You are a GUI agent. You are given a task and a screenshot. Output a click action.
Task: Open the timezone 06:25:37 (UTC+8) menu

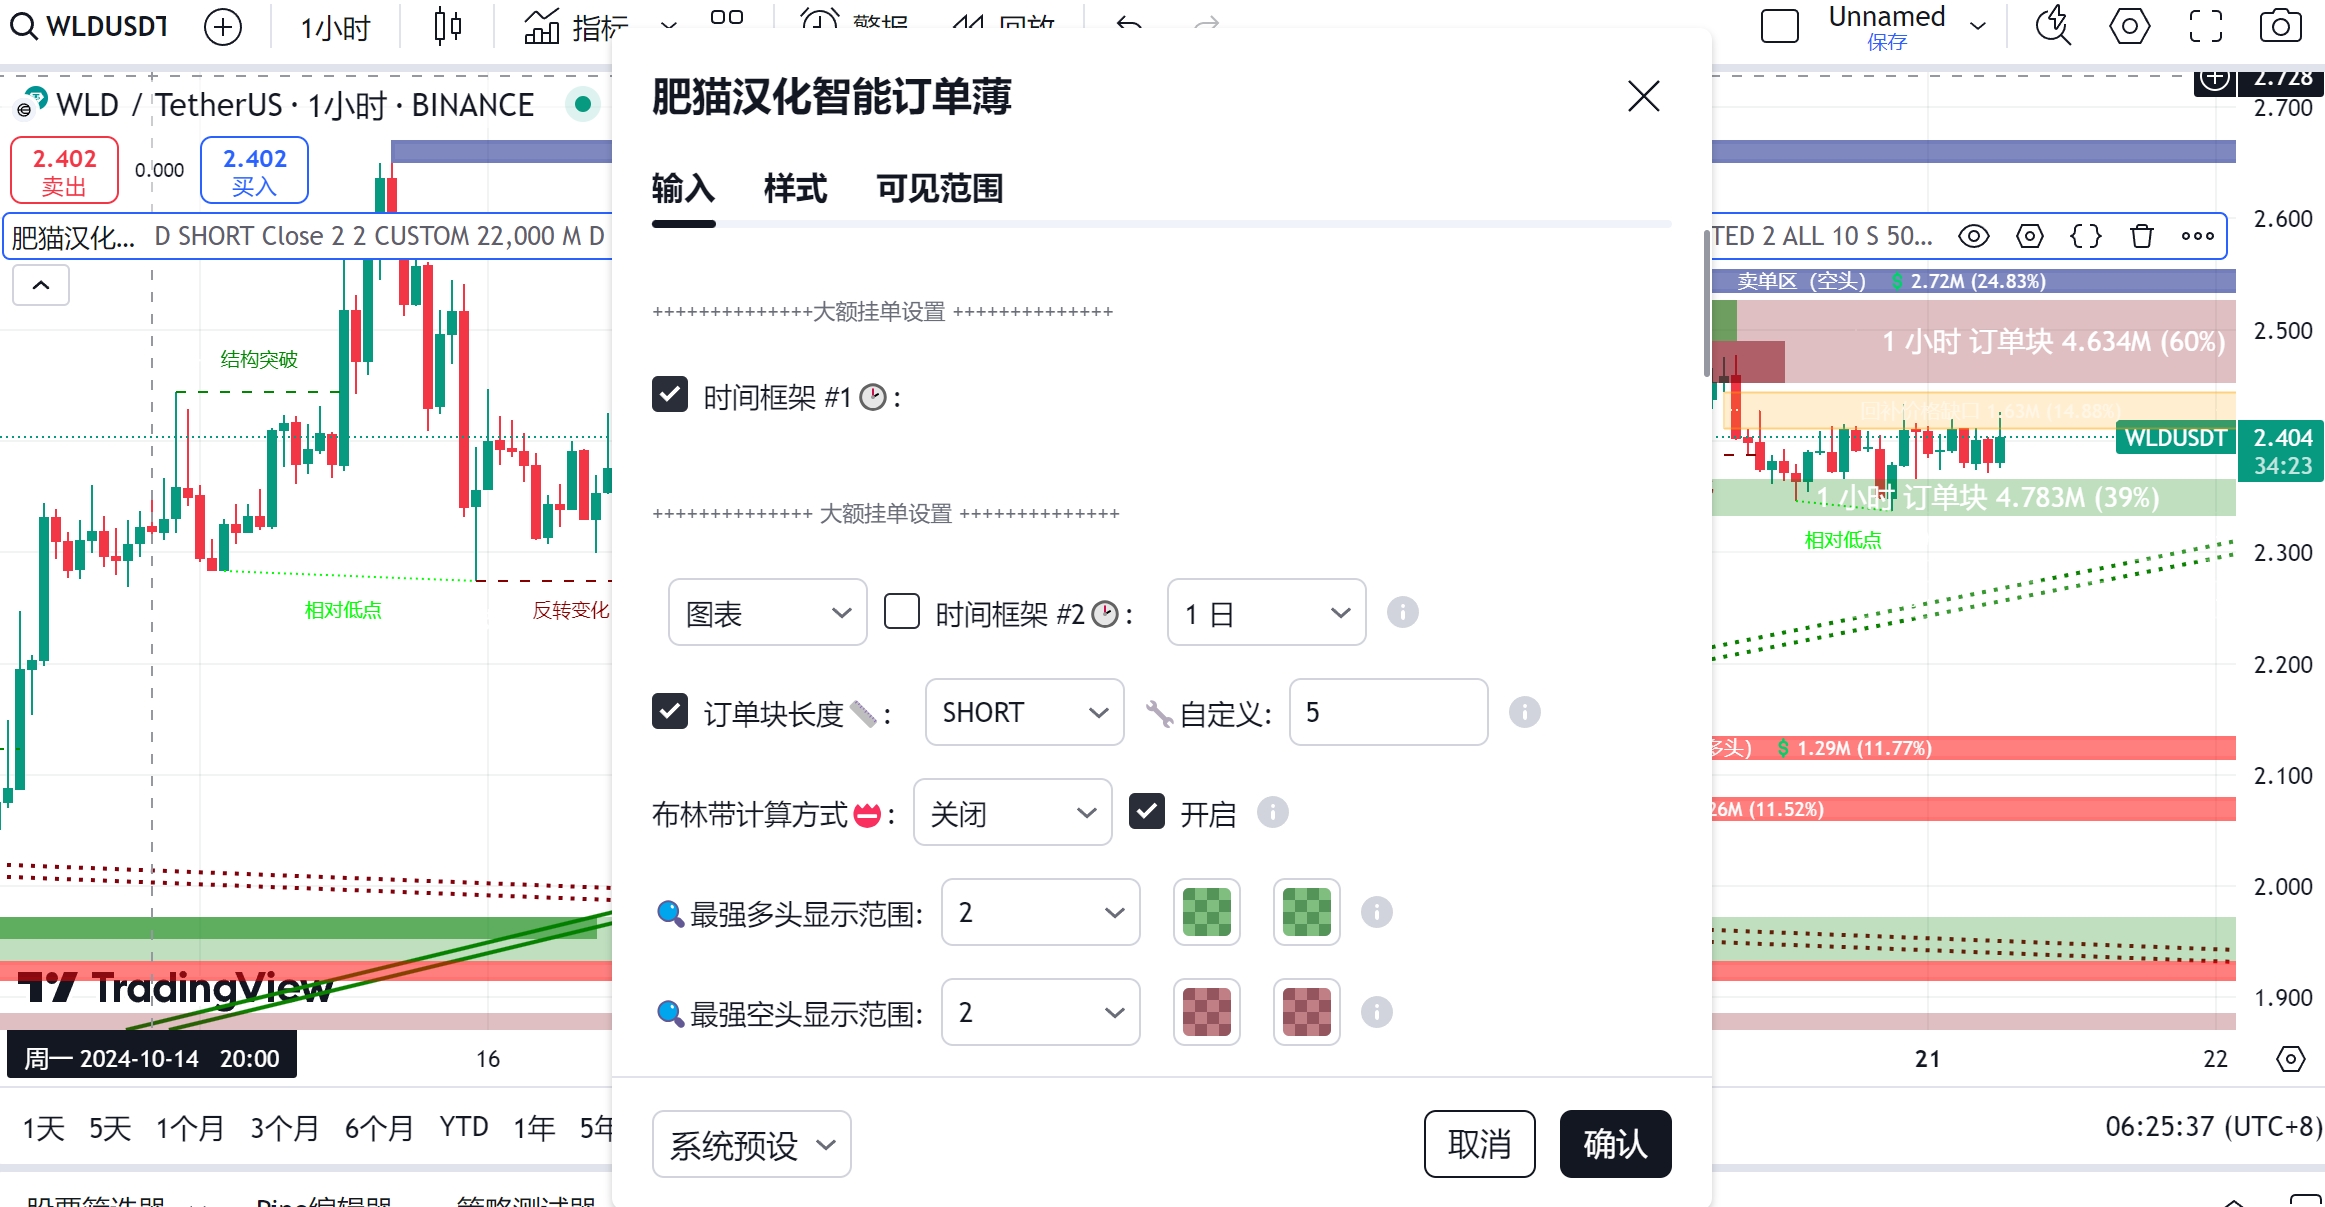point(2214,1127)
